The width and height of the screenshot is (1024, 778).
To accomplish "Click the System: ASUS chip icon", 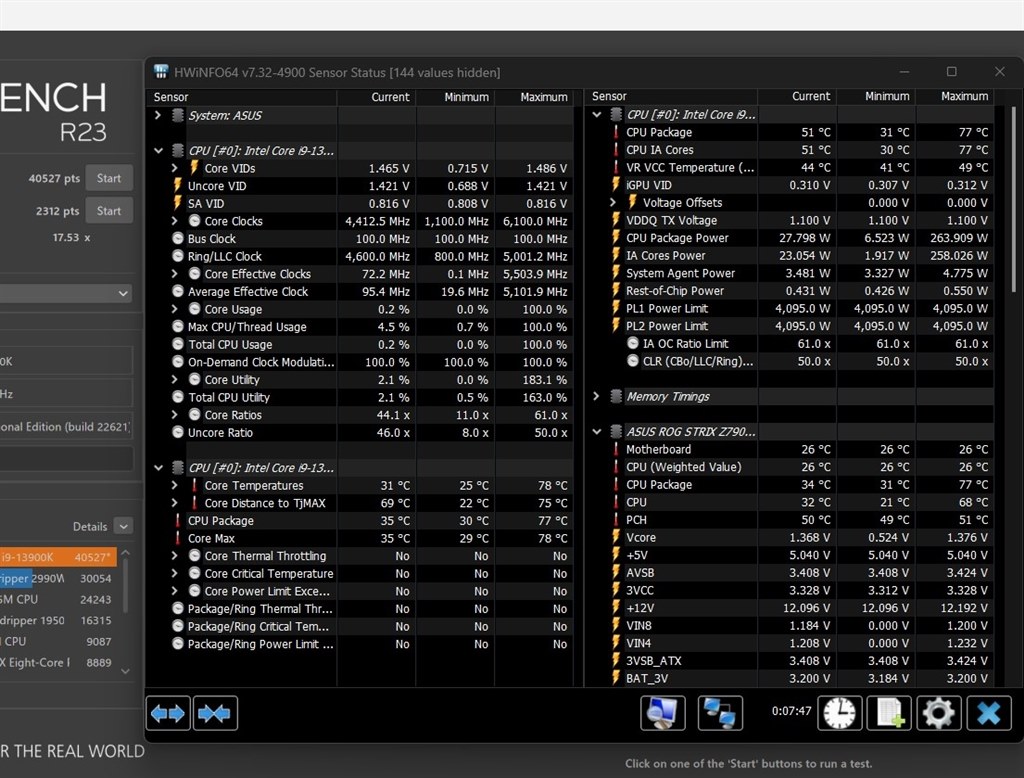I will (177, 116).
